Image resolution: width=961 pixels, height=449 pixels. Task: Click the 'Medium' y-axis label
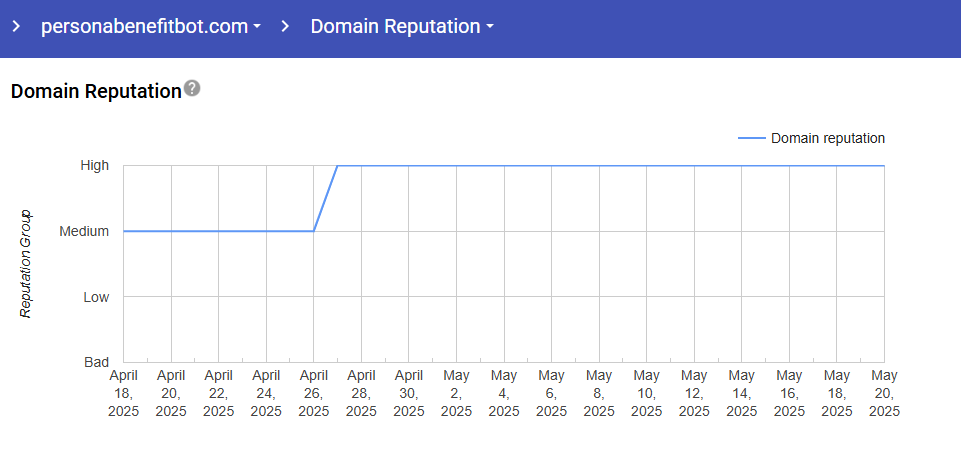click(x=84, y=231)
